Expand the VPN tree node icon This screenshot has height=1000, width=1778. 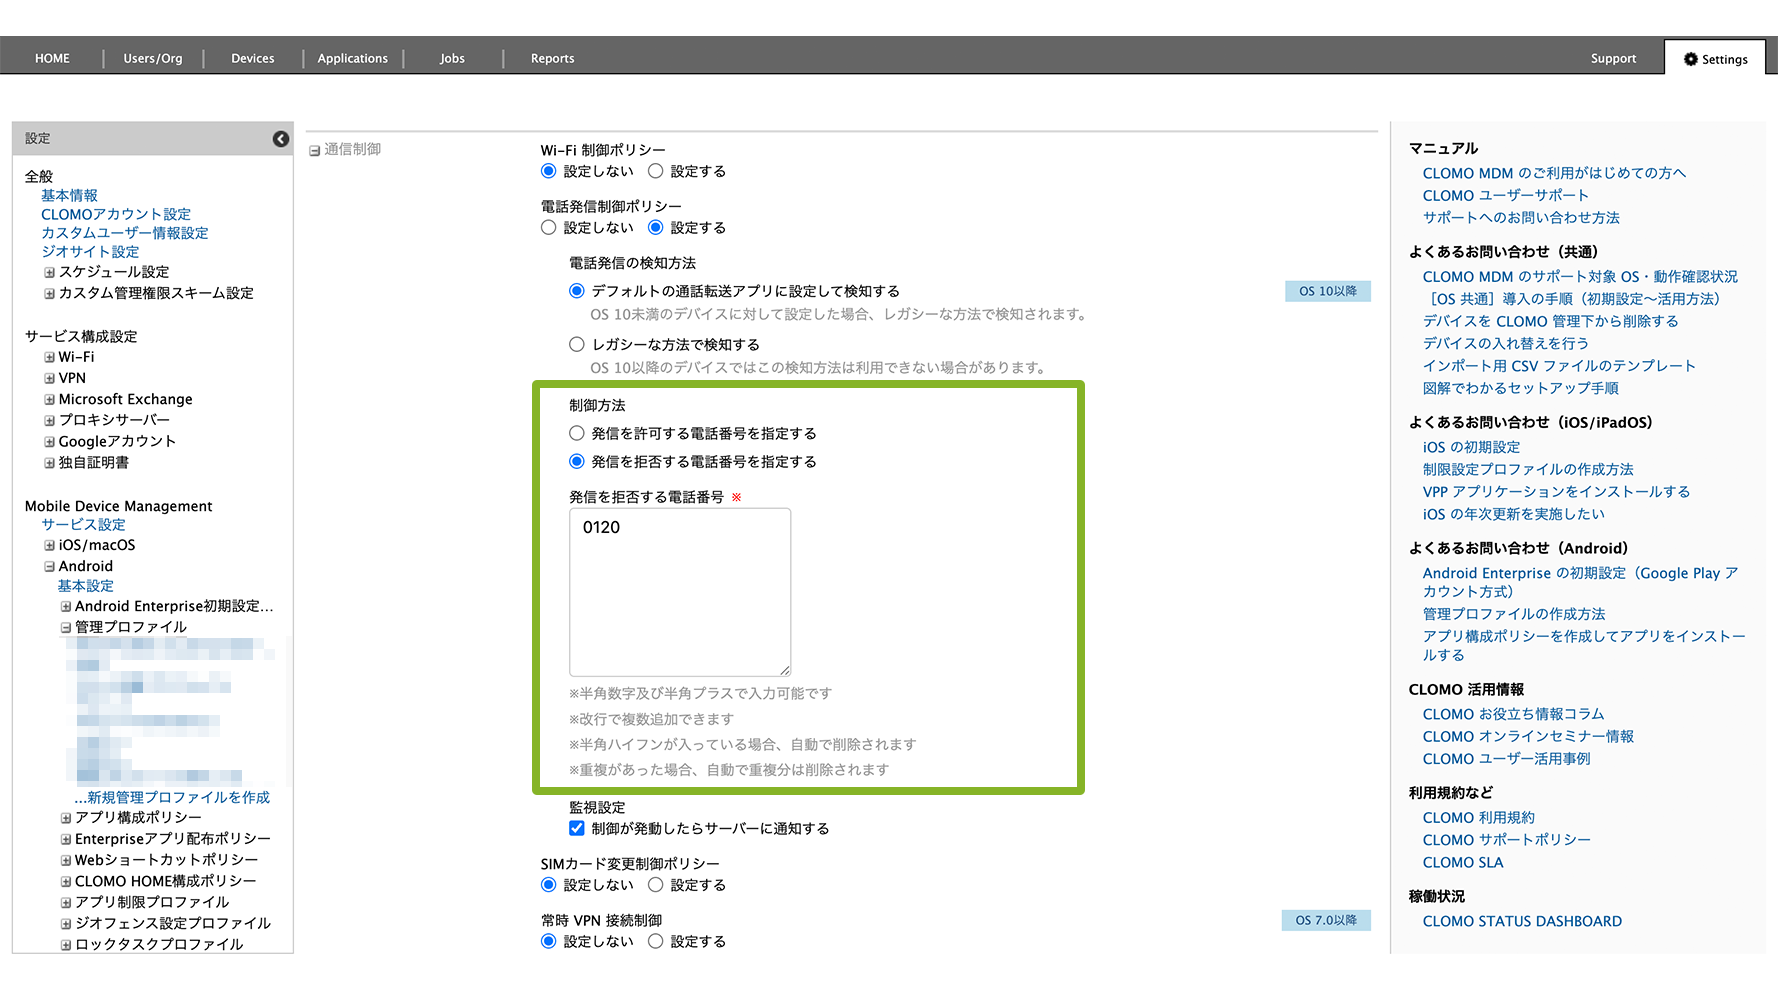click(x=49, y=378)
